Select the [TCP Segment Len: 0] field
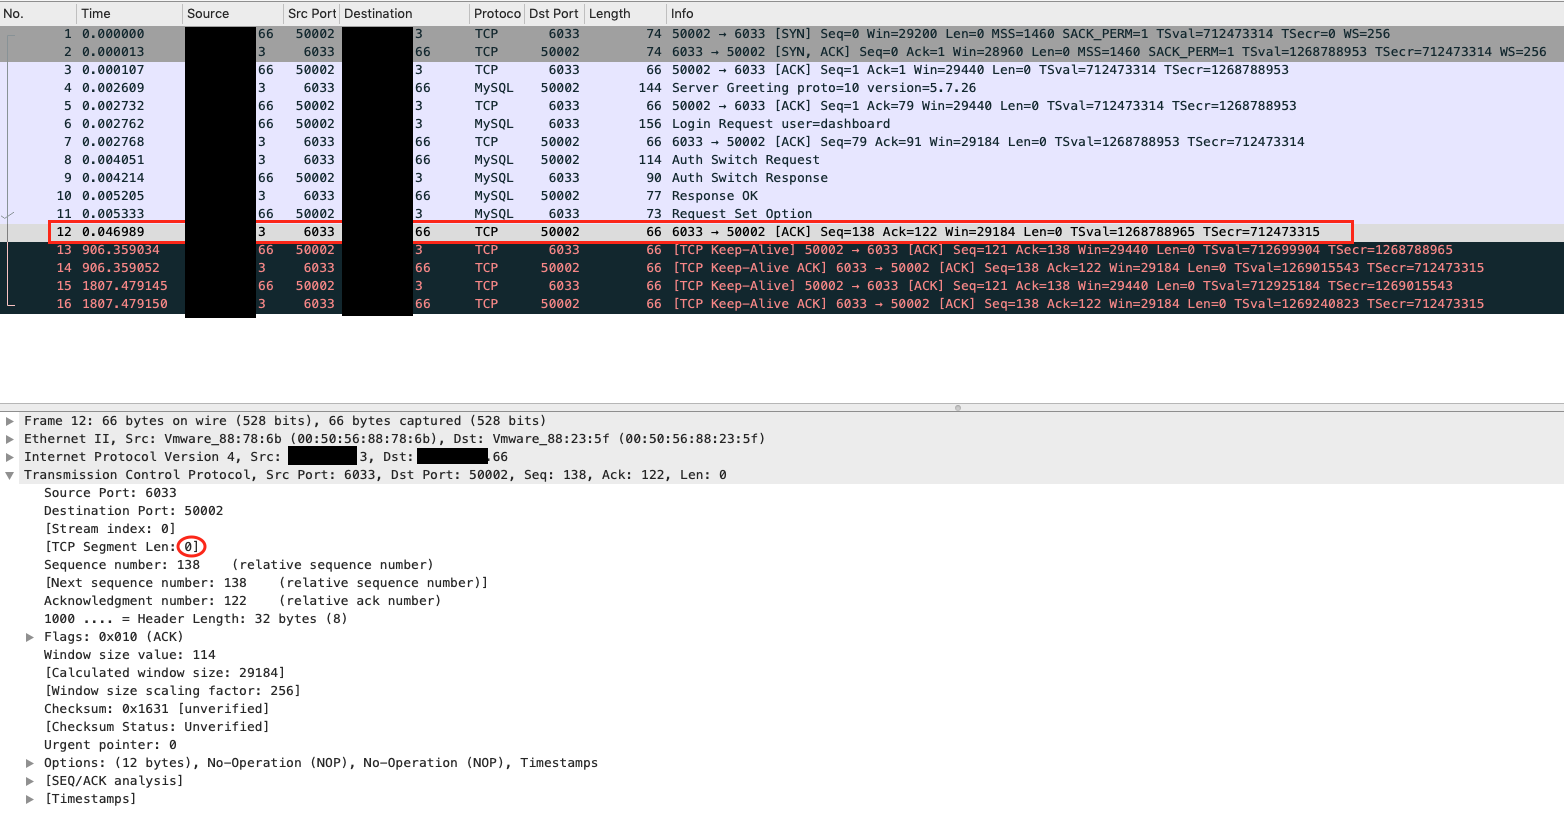Screen dimensions: 1564x813 tap(122, 547)
